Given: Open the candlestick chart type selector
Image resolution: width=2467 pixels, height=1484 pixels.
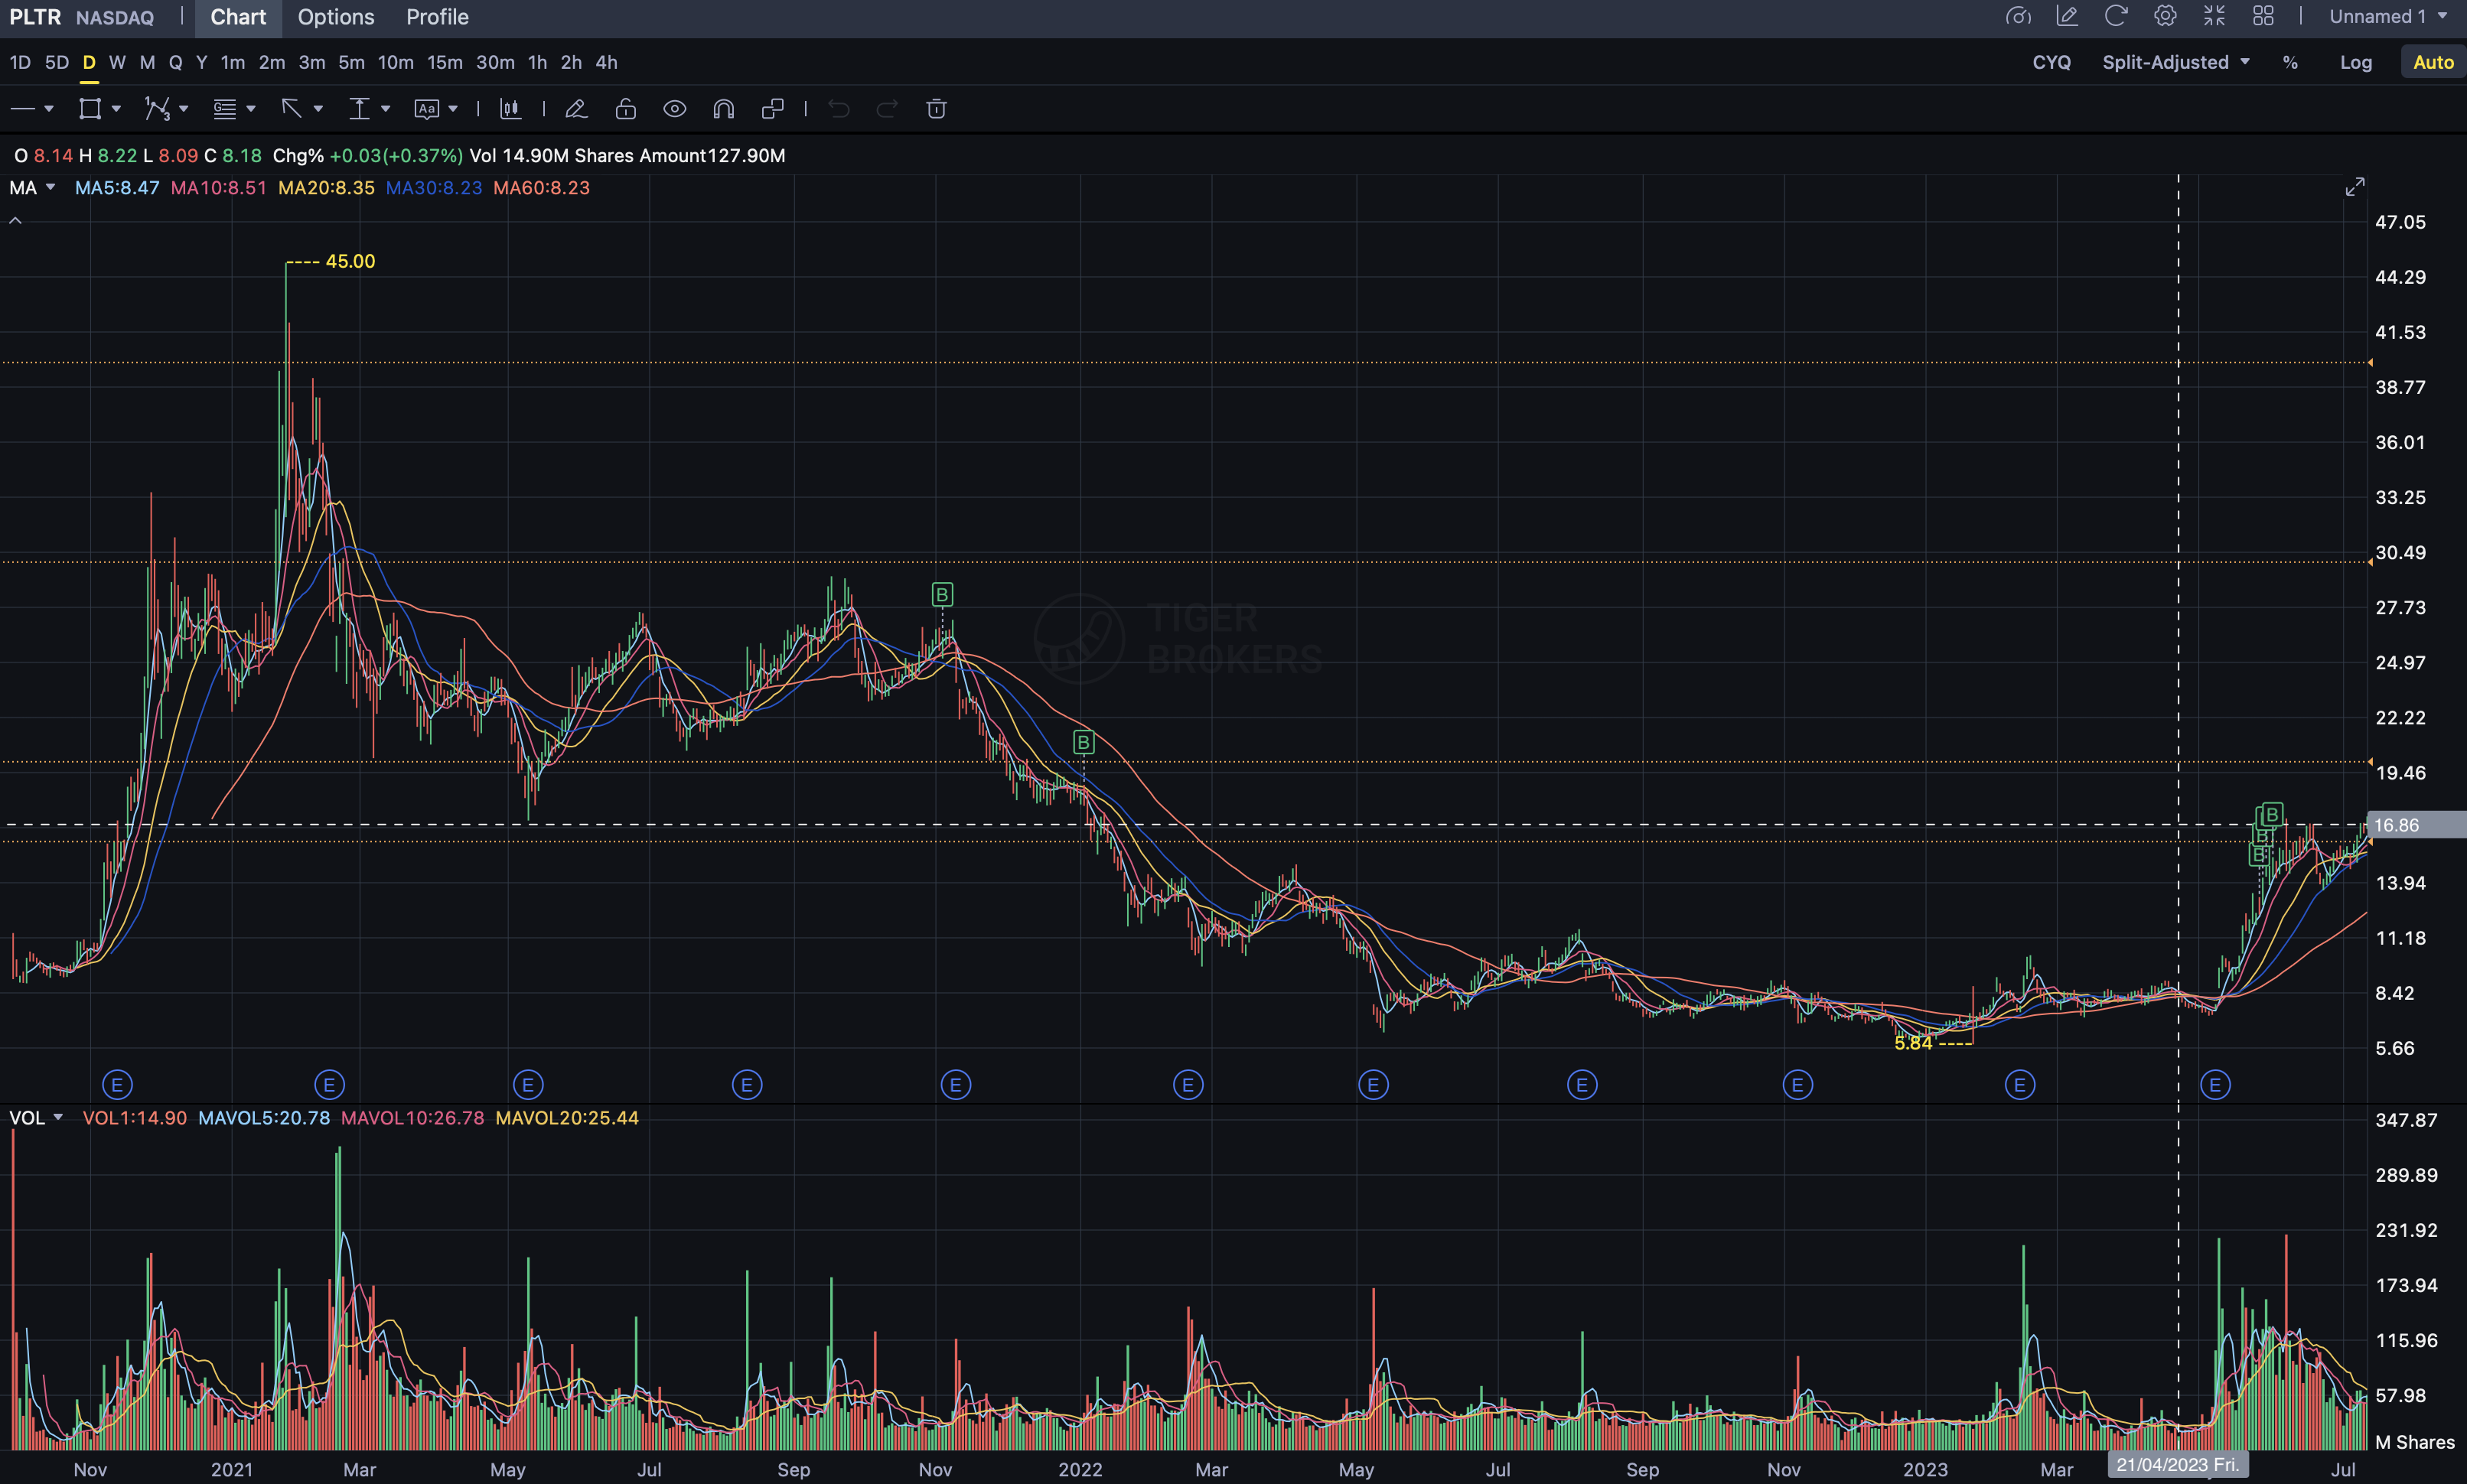Looking at the screenshot, I should 511,109.
